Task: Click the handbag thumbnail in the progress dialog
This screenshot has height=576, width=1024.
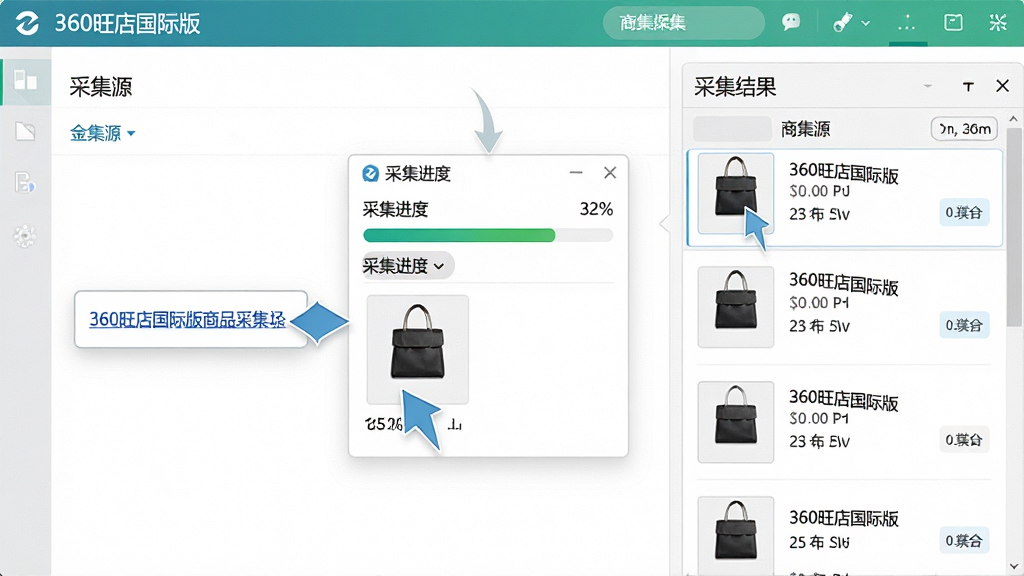Action: pos(417,349)
